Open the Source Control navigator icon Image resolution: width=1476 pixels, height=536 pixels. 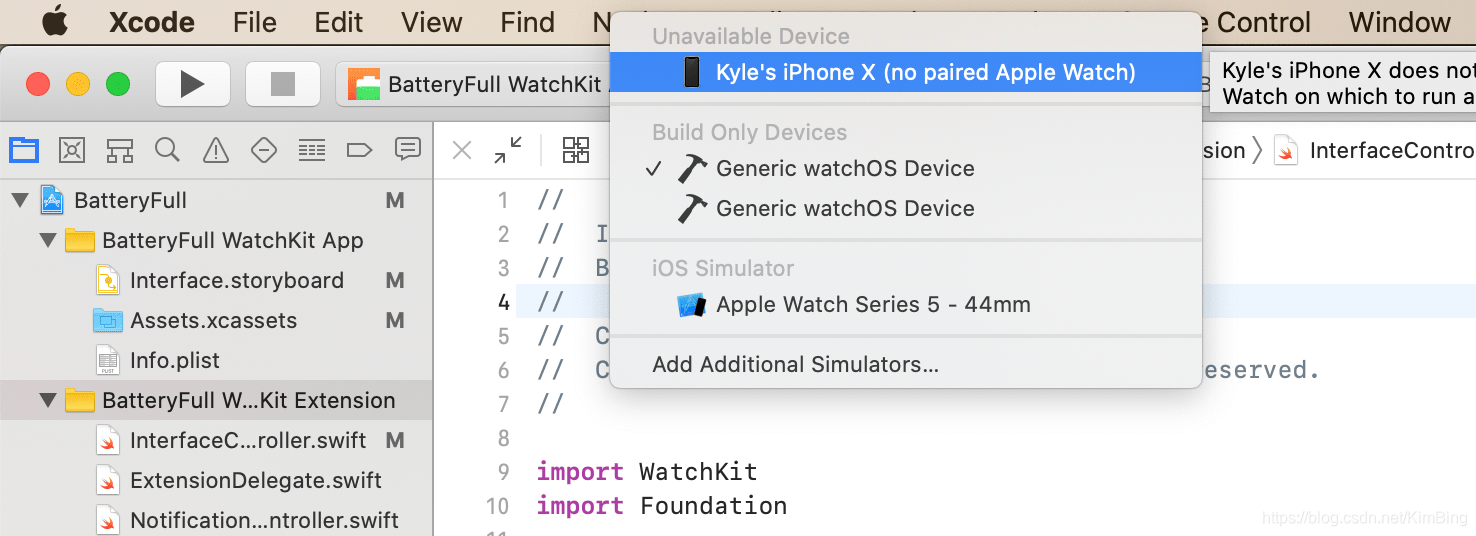pyautogui.click(x=72, y=151)
